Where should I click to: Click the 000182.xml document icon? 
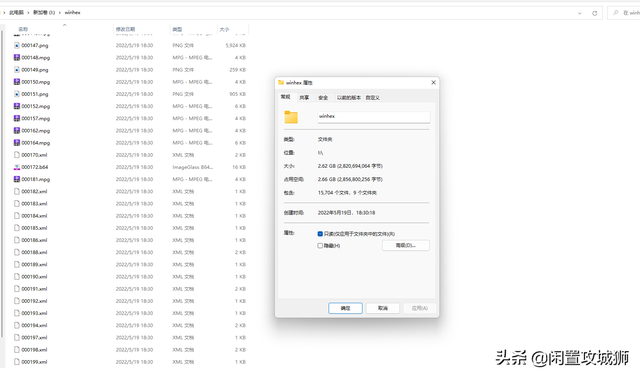pyautogui.click(x=17, y=191)
